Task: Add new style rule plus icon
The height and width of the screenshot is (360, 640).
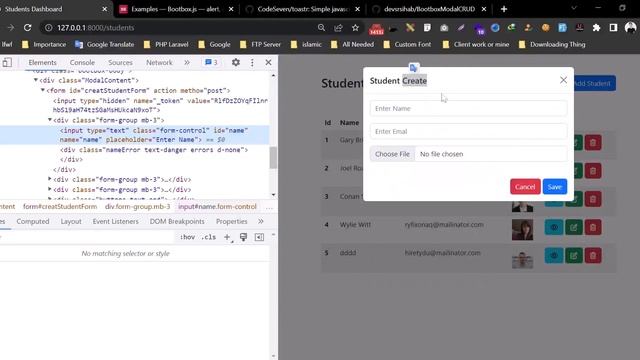Action: tap(227, 237)
